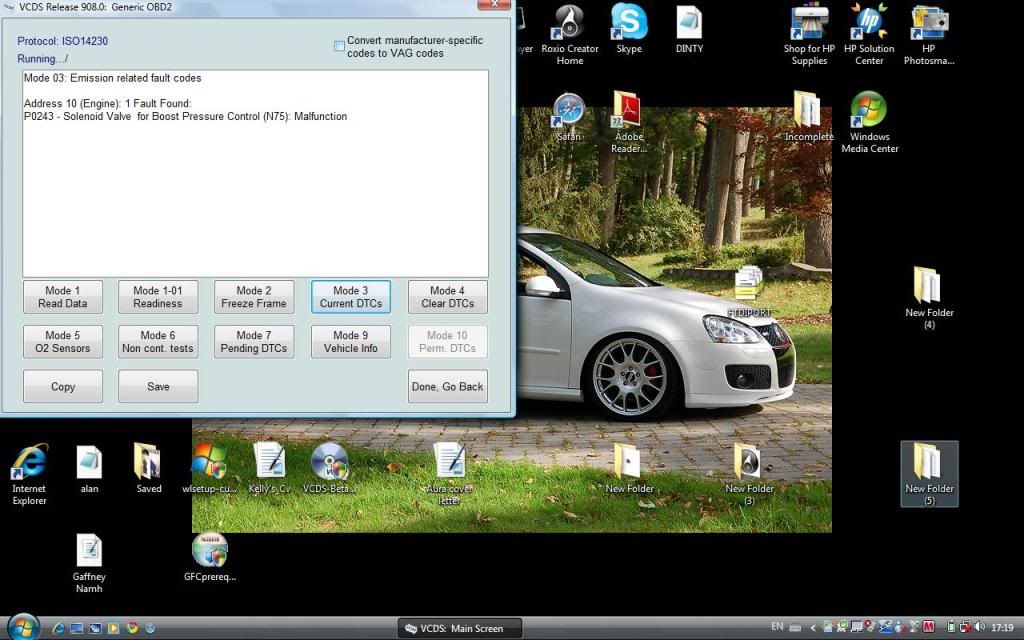Save the fault code results
The height and width of the screenshot is (640, 1024).
click(158, 387)
